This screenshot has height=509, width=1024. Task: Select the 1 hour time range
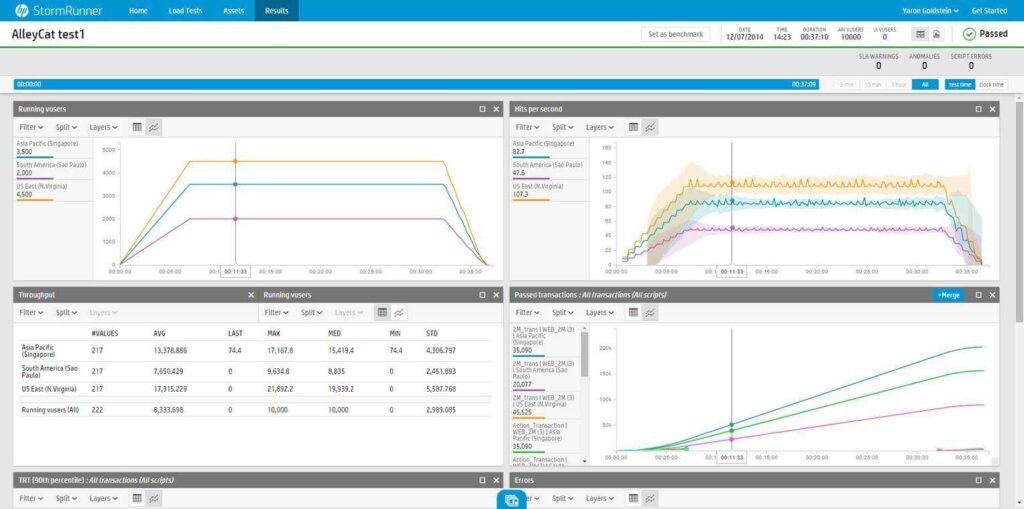[x=899, y=84]
